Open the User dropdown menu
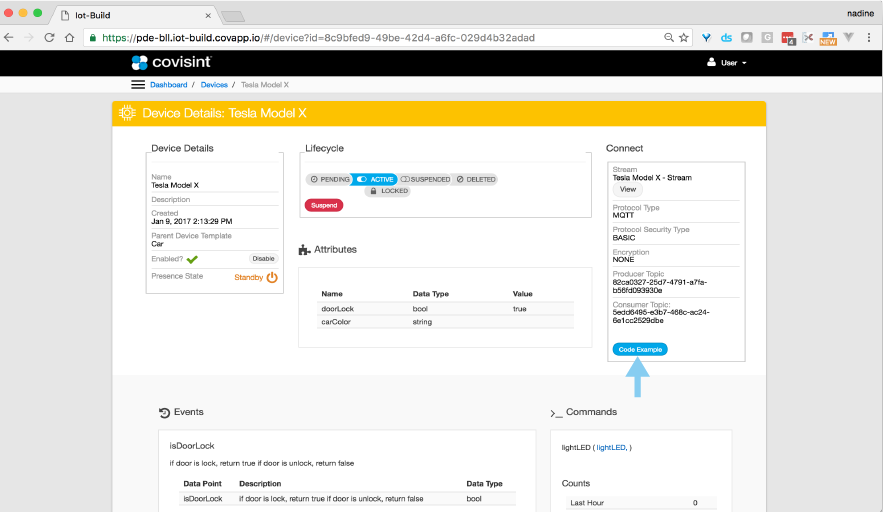This screenshot has height=512, width=883. (727, 62)
